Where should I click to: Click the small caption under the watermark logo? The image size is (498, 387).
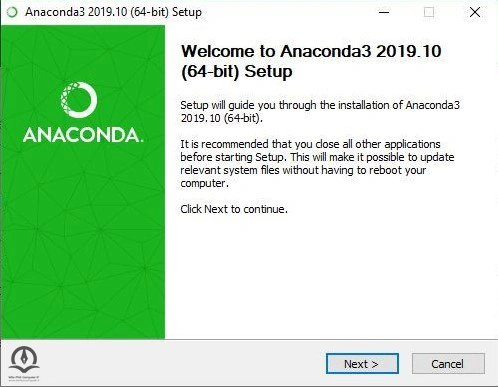coord(24,379)
